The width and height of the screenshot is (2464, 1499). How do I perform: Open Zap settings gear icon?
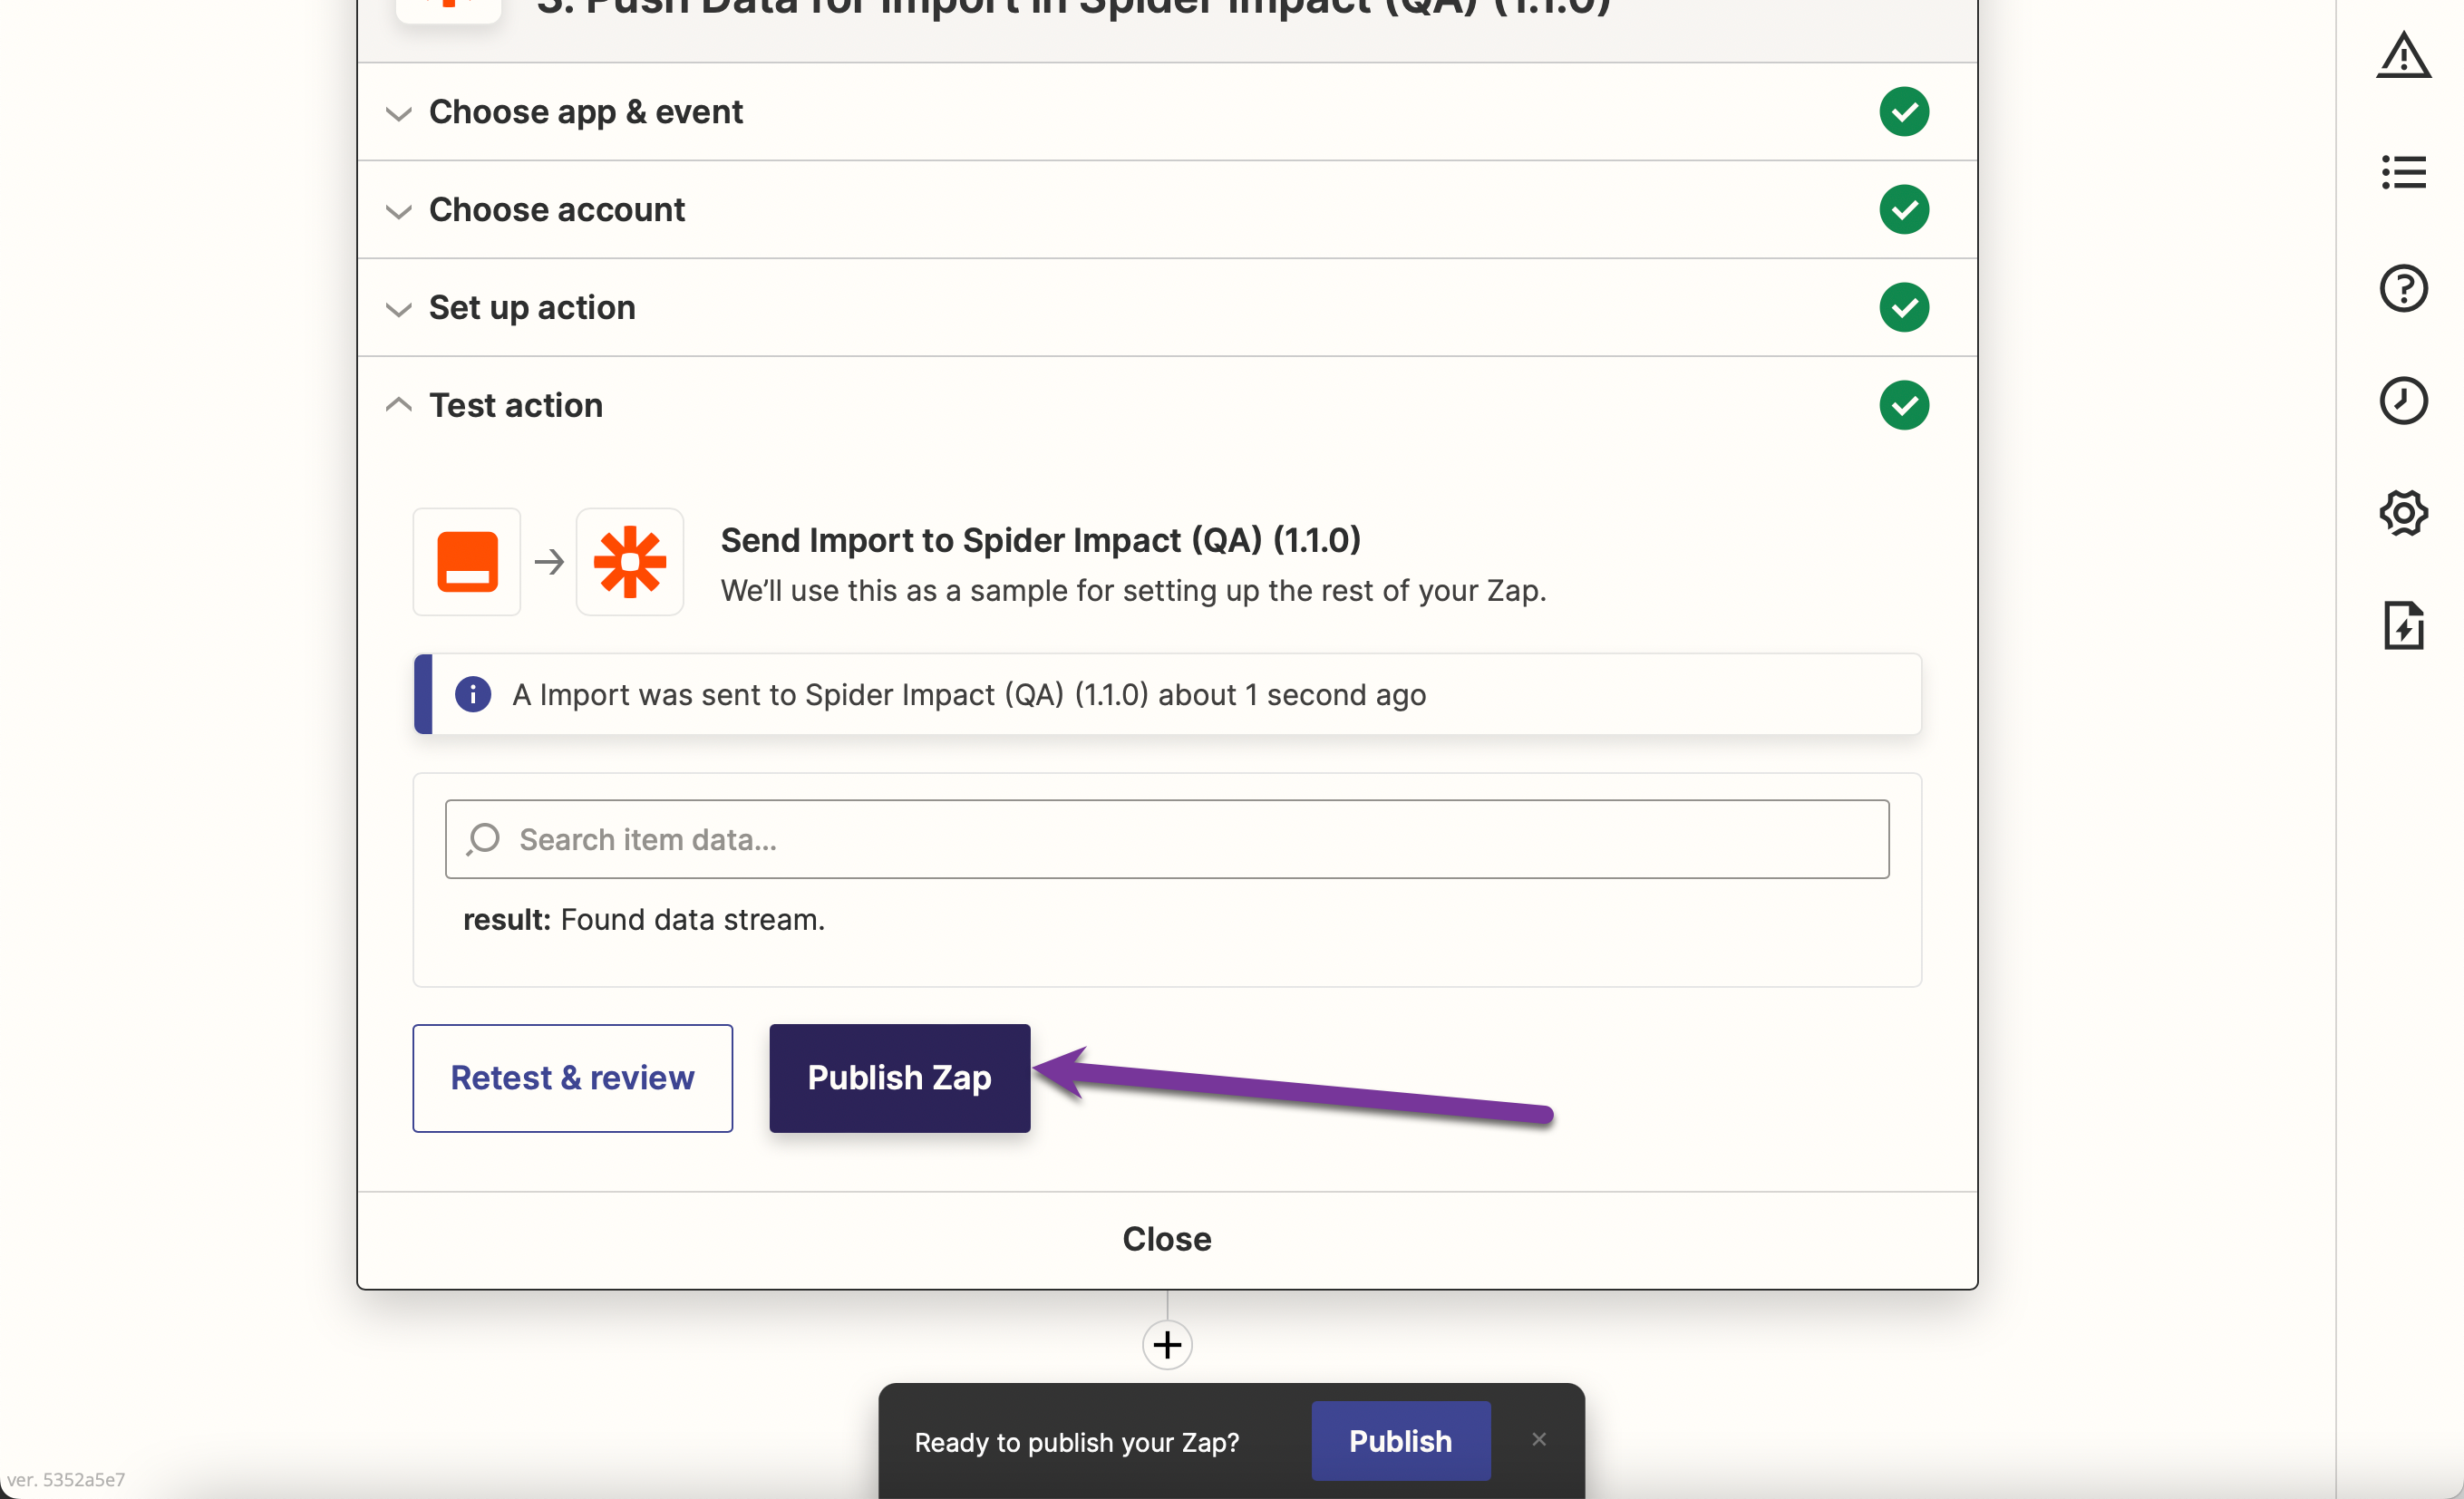click(x=2403, y=513)
